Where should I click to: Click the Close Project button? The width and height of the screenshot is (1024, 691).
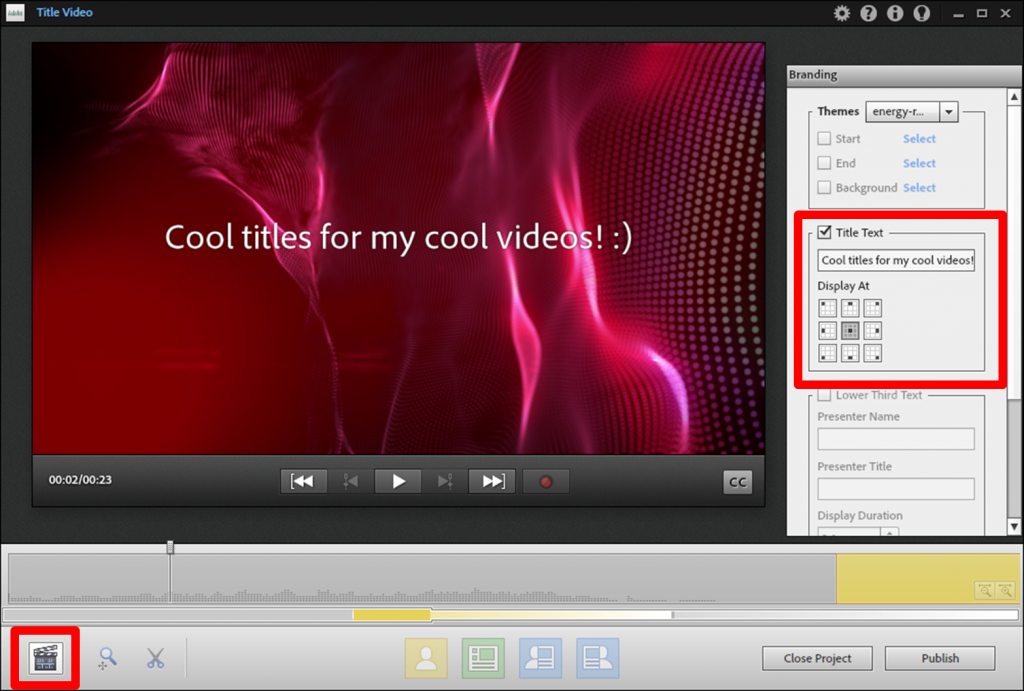817,658
